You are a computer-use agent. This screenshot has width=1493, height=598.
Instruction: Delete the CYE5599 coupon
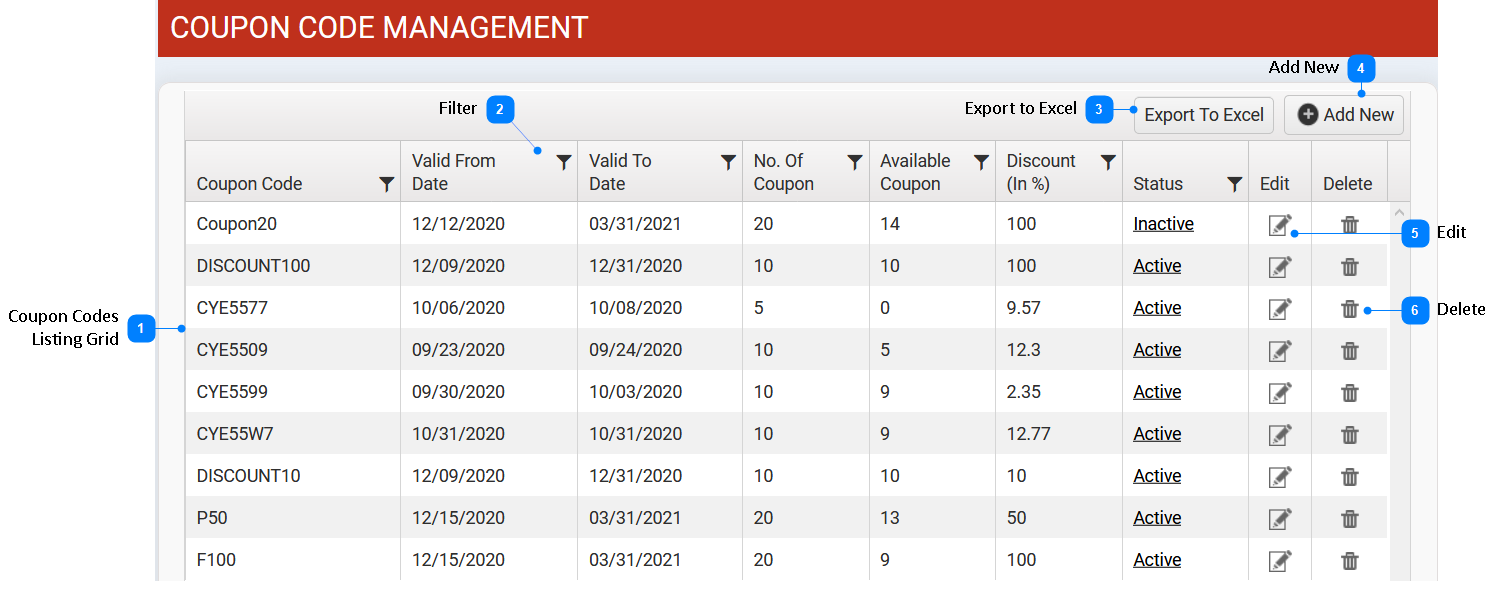click(x=1350, y=393)
